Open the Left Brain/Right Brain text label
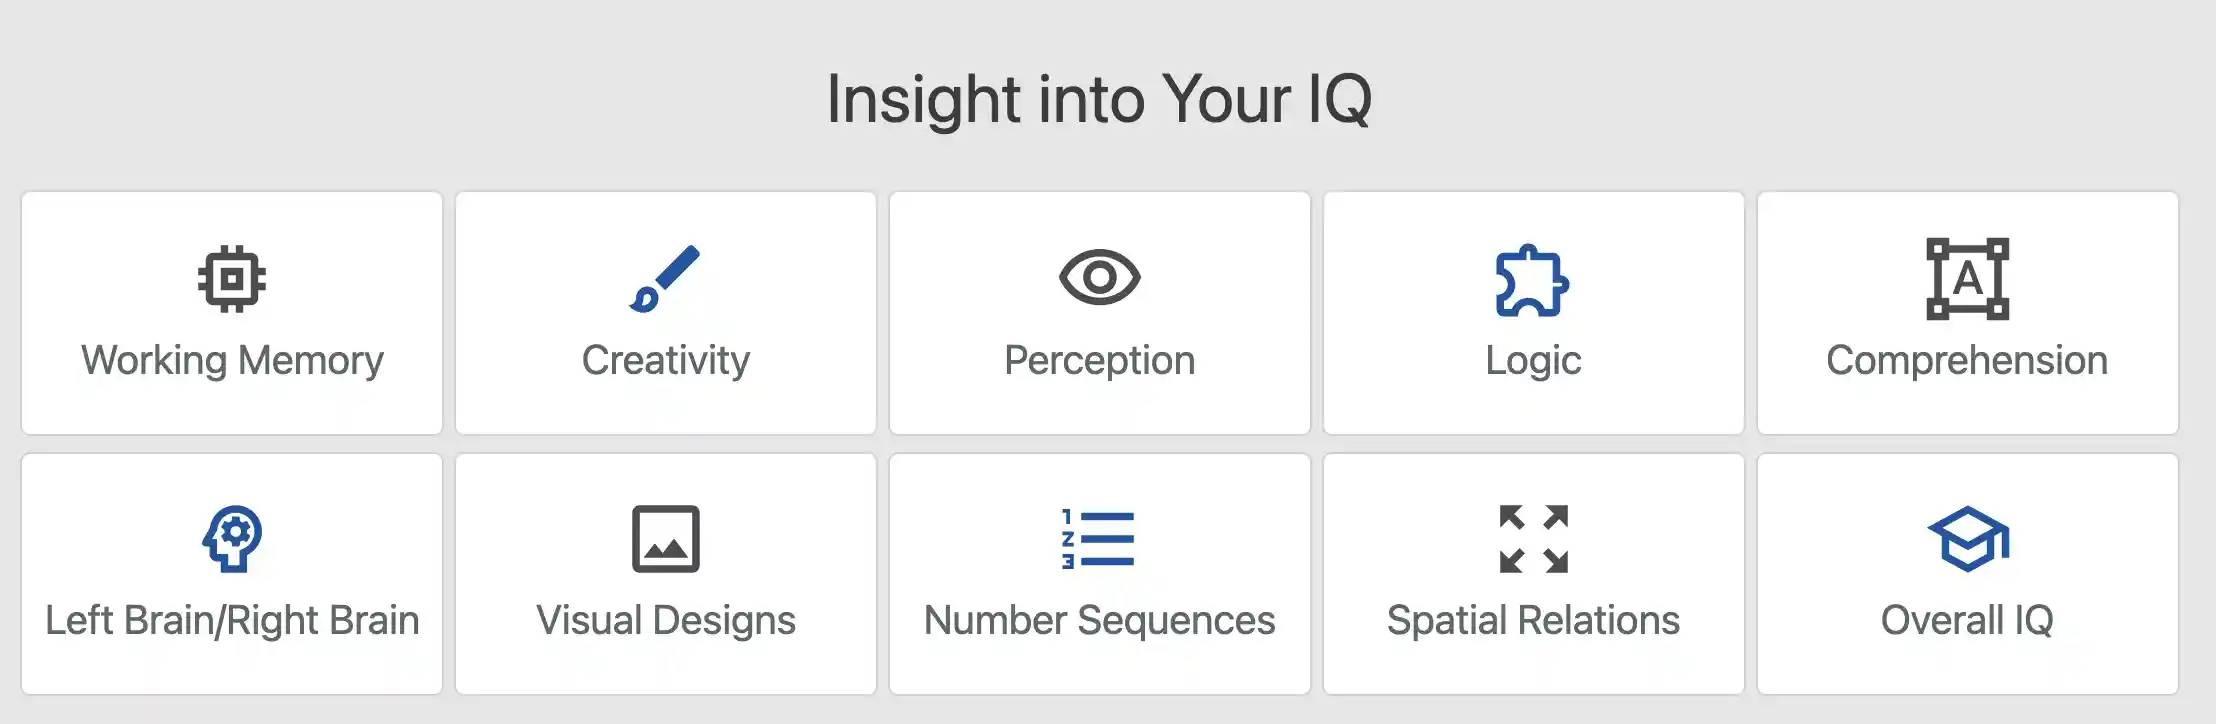Screen dimensions: 2216x724 [232, 621]
